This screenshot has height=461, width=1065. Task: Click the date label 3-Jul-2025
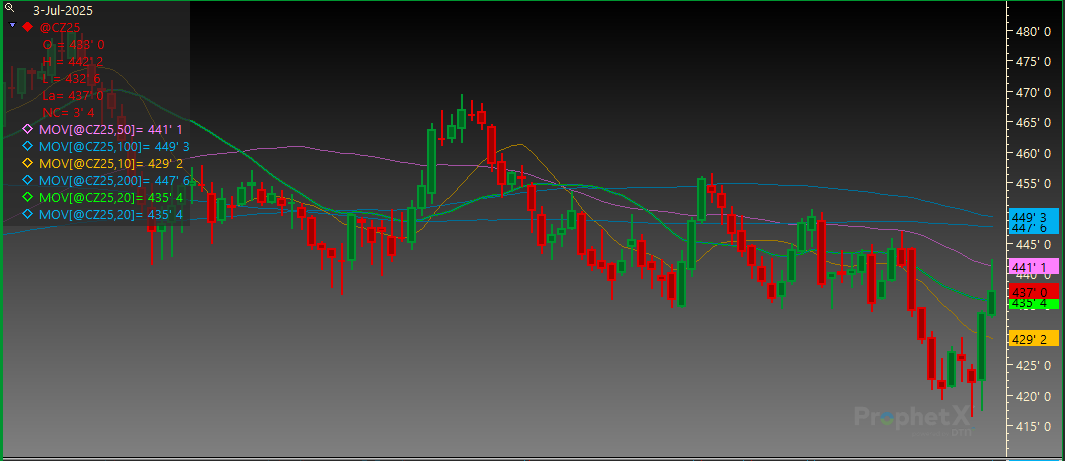pyautogui.click(x=62, y=11)
